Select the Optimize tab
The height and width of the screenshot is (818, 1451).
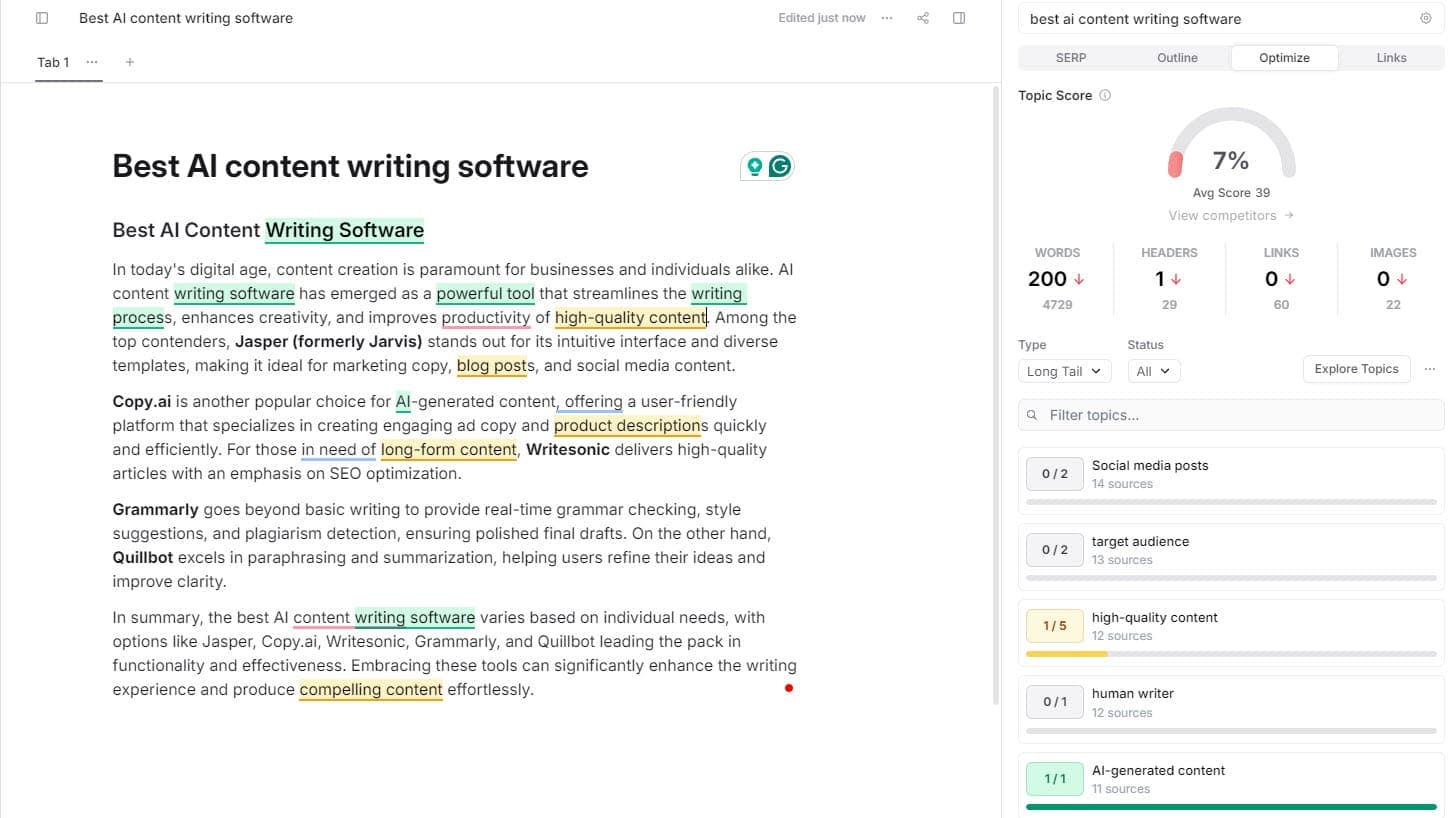tap(1284, 58)
